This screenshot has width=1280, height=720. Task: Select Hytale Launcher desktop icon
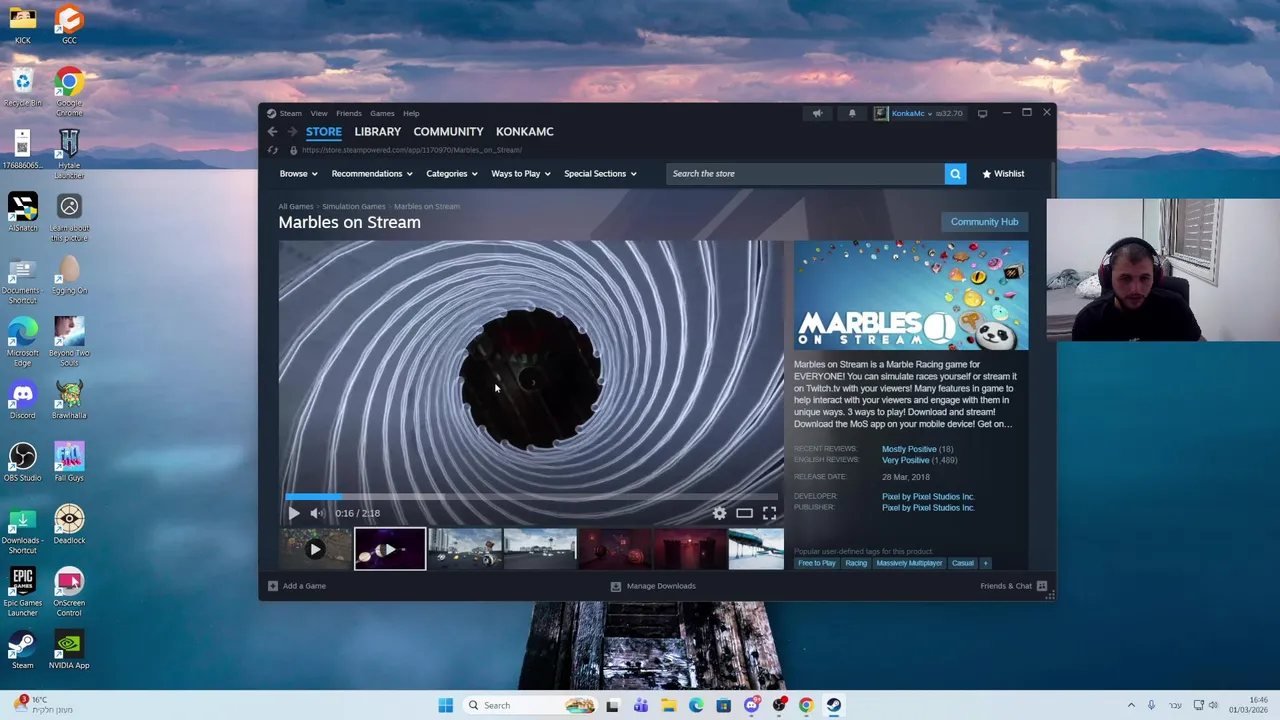[x=69, y=155]
